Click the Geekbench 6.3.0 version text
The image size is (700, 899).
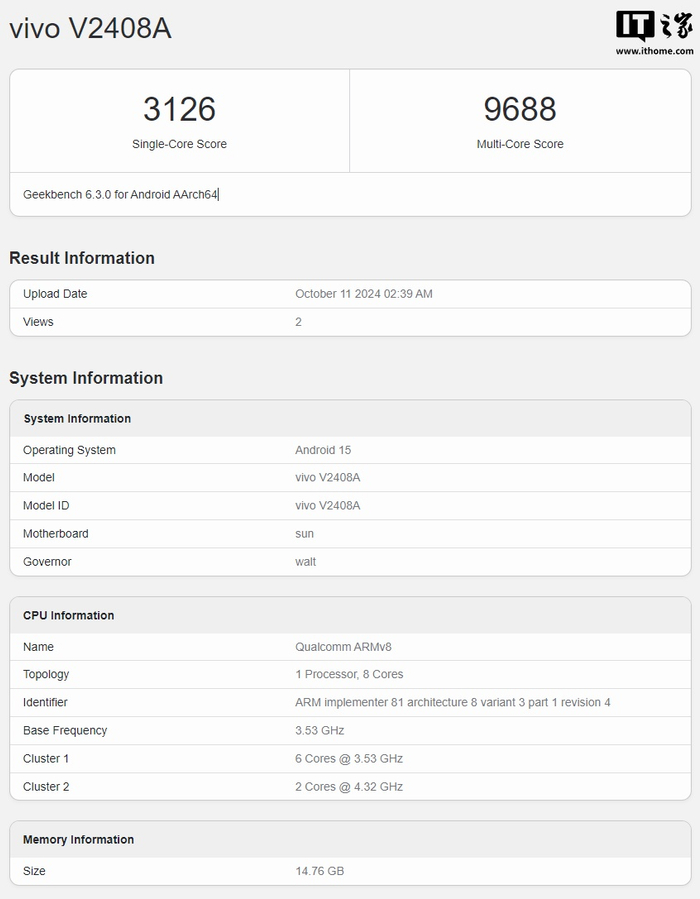tap(120, 195)
